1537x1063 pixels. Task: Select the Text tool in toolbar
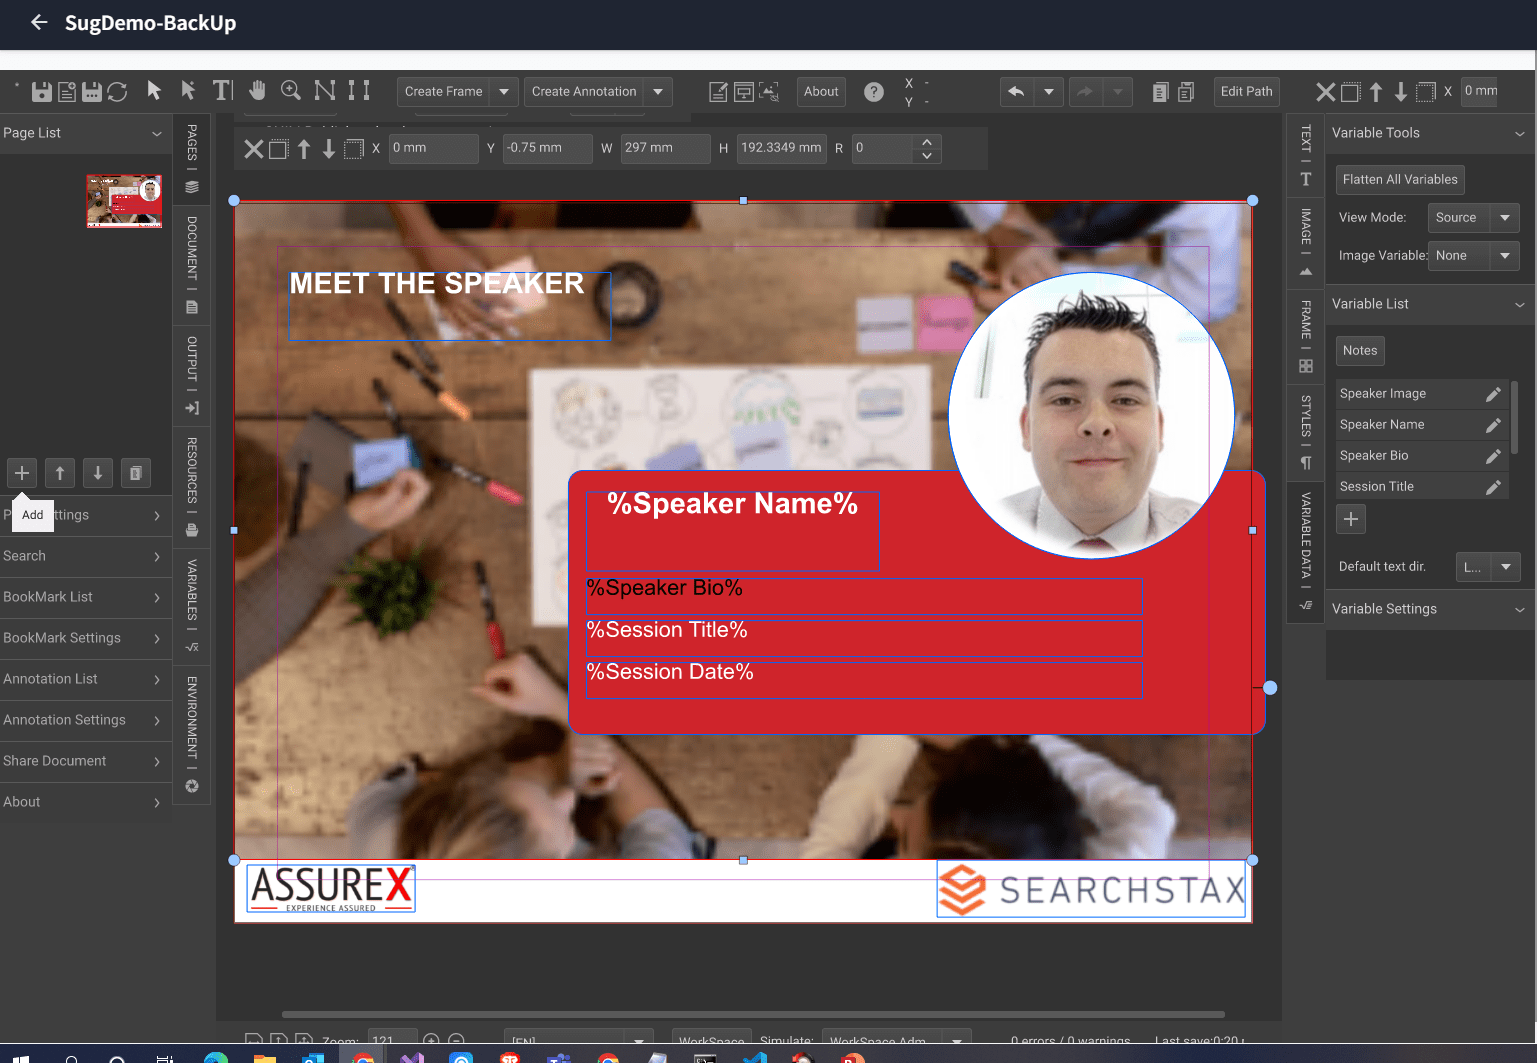(222, 91)
